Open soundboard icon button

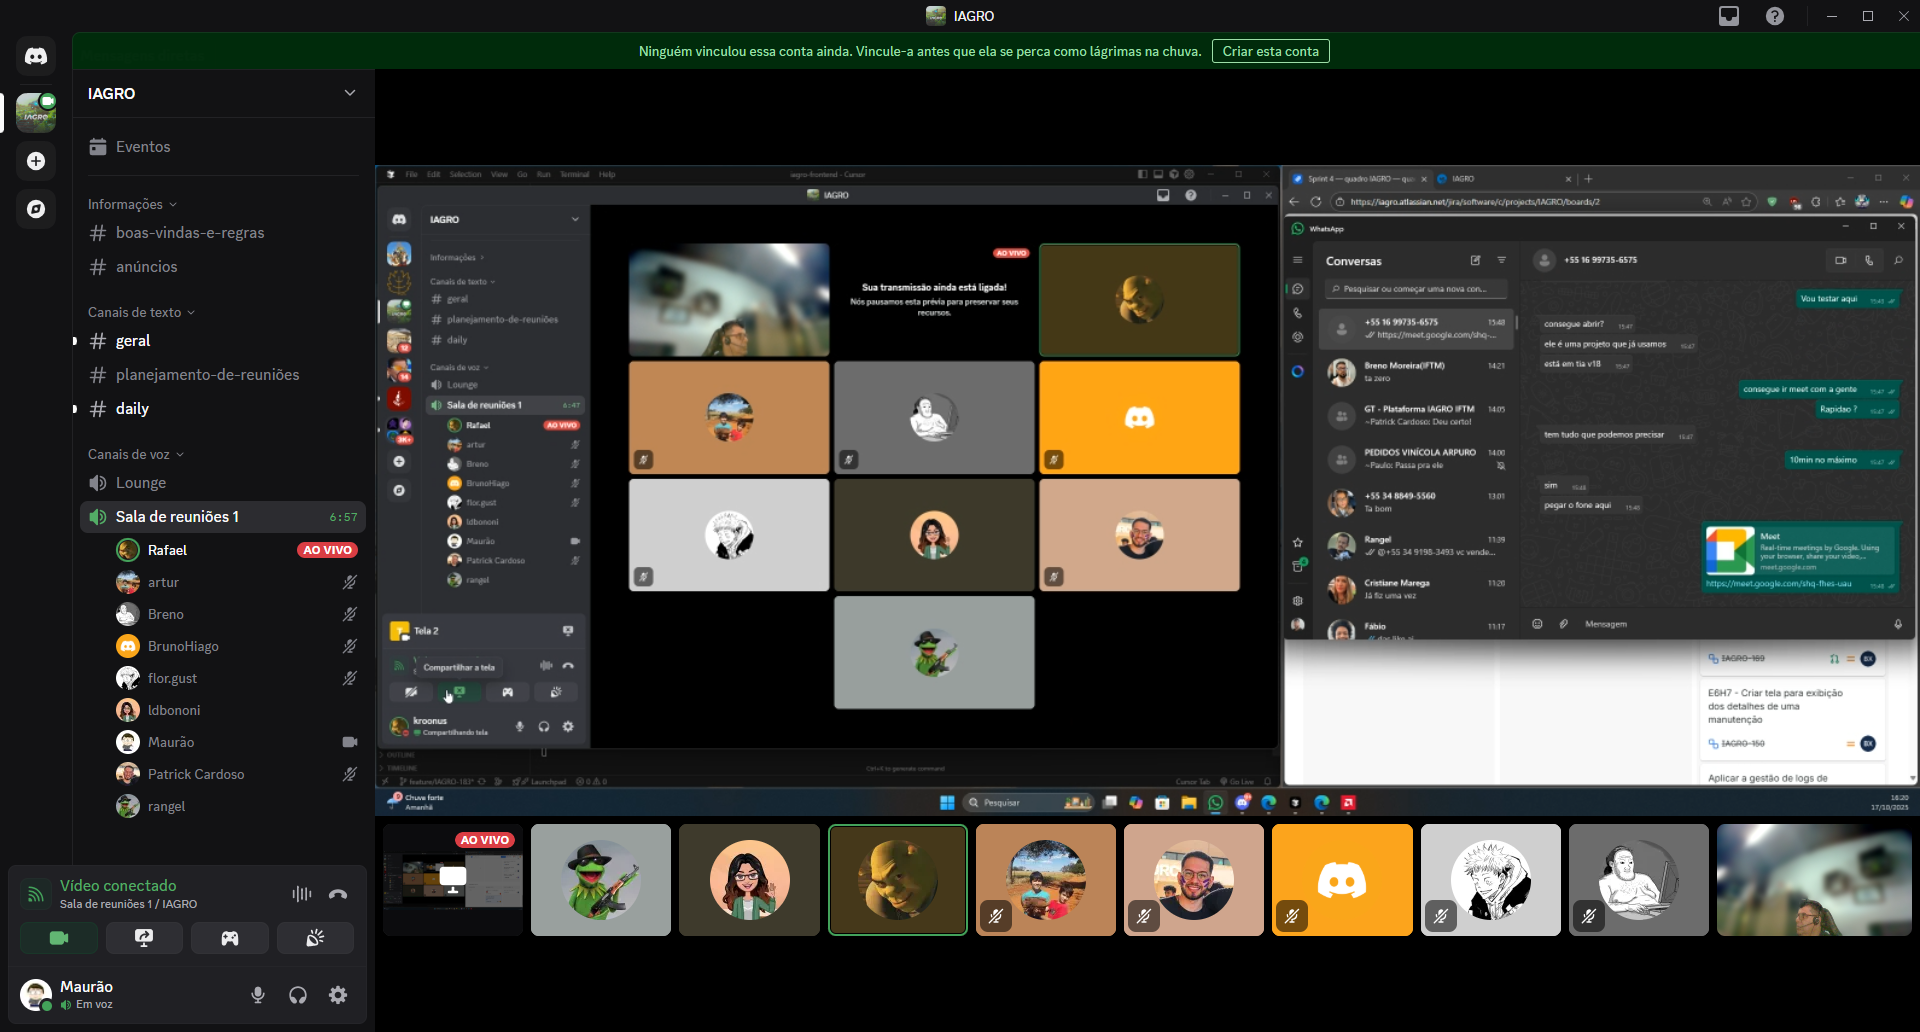315,938
